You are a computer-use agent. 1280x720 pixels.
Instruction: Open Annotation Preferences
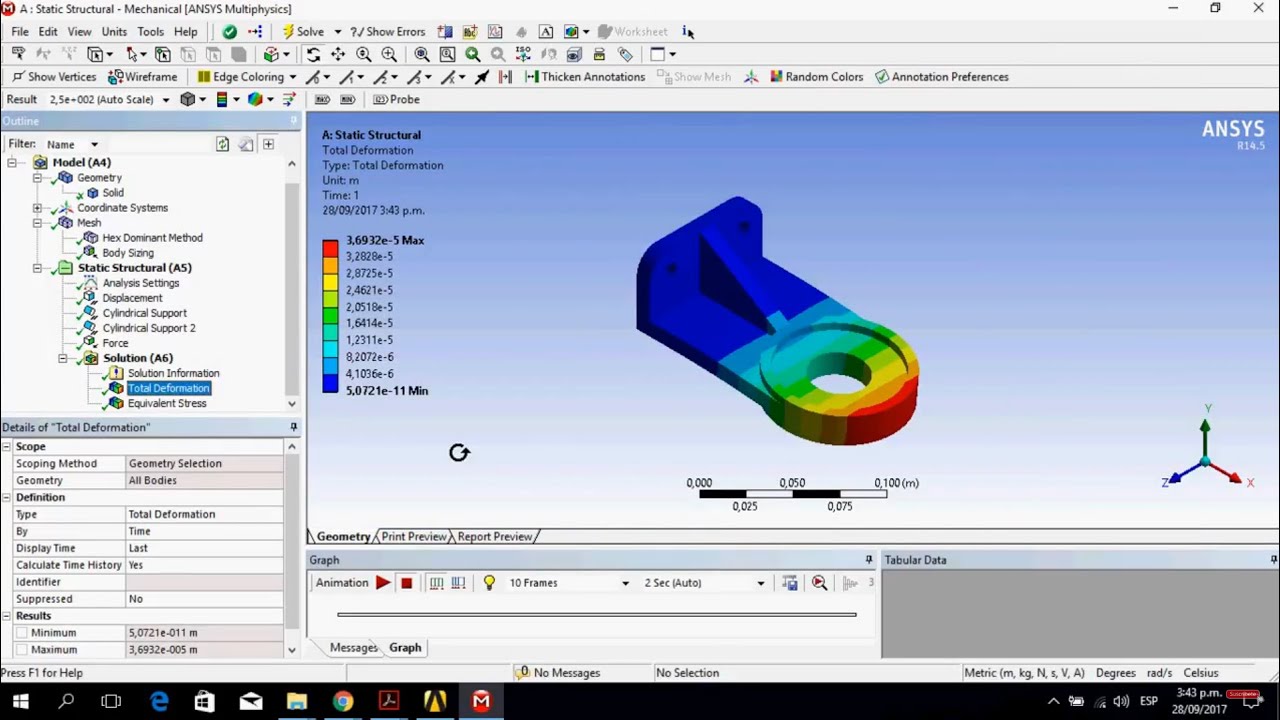941,77
